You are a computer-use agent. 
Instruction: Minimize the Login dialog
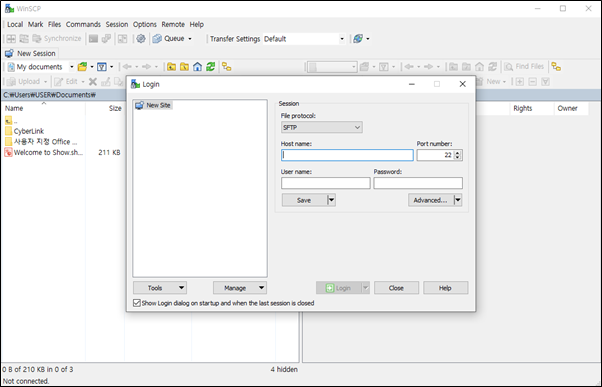click(x=412, y=84)
